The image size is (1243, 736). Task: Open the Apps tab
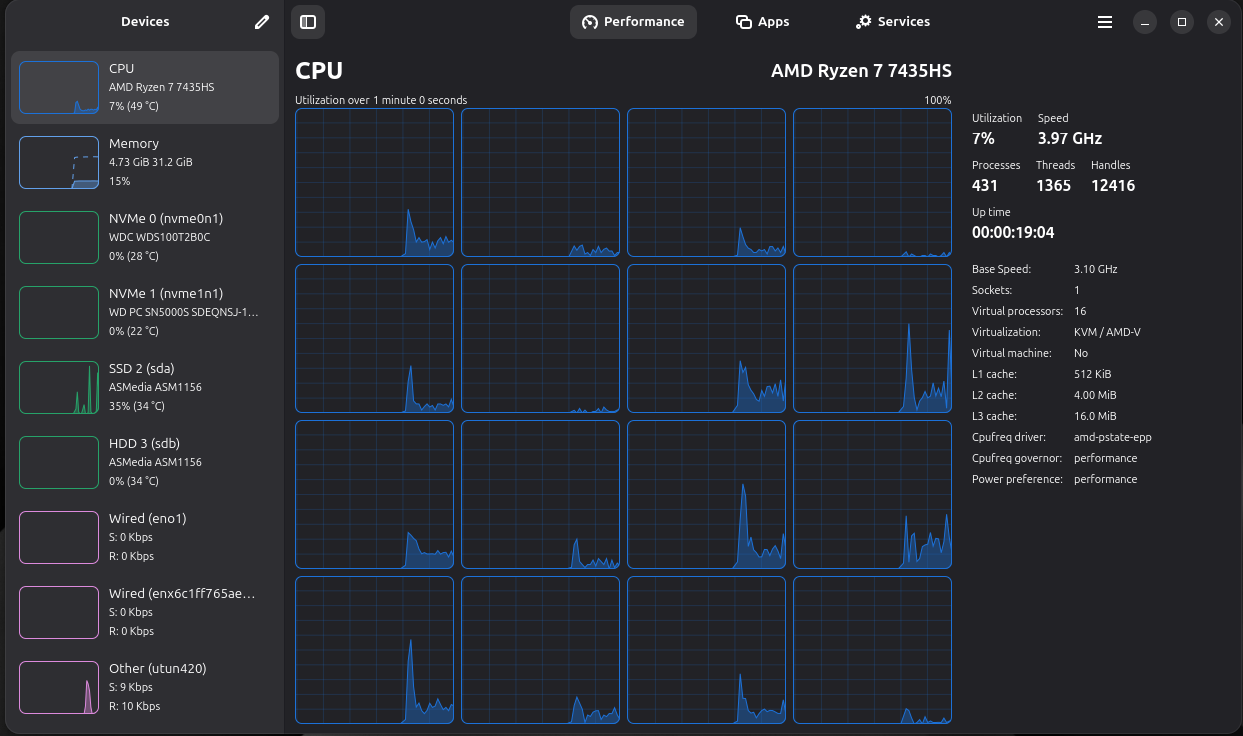762,22
